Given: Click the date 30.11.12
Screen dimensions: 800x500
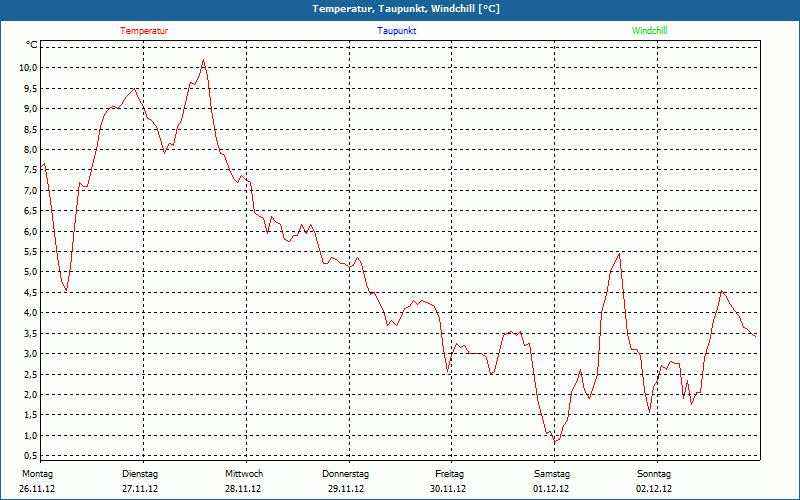Looking at the screenshot, I should click(x=448, y=489).
